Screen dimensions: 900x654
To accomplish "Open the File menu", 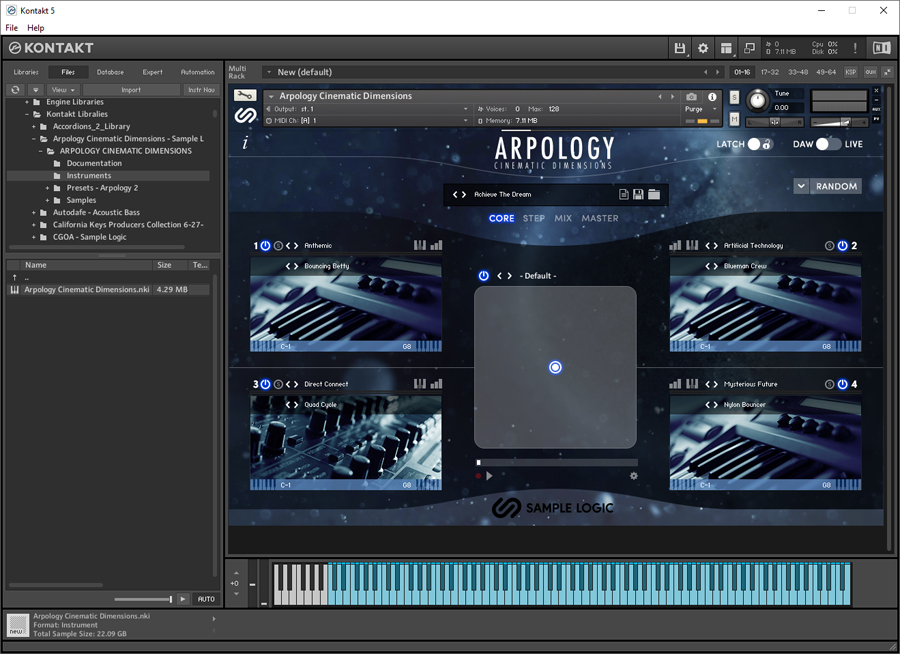I will [11, 28].
